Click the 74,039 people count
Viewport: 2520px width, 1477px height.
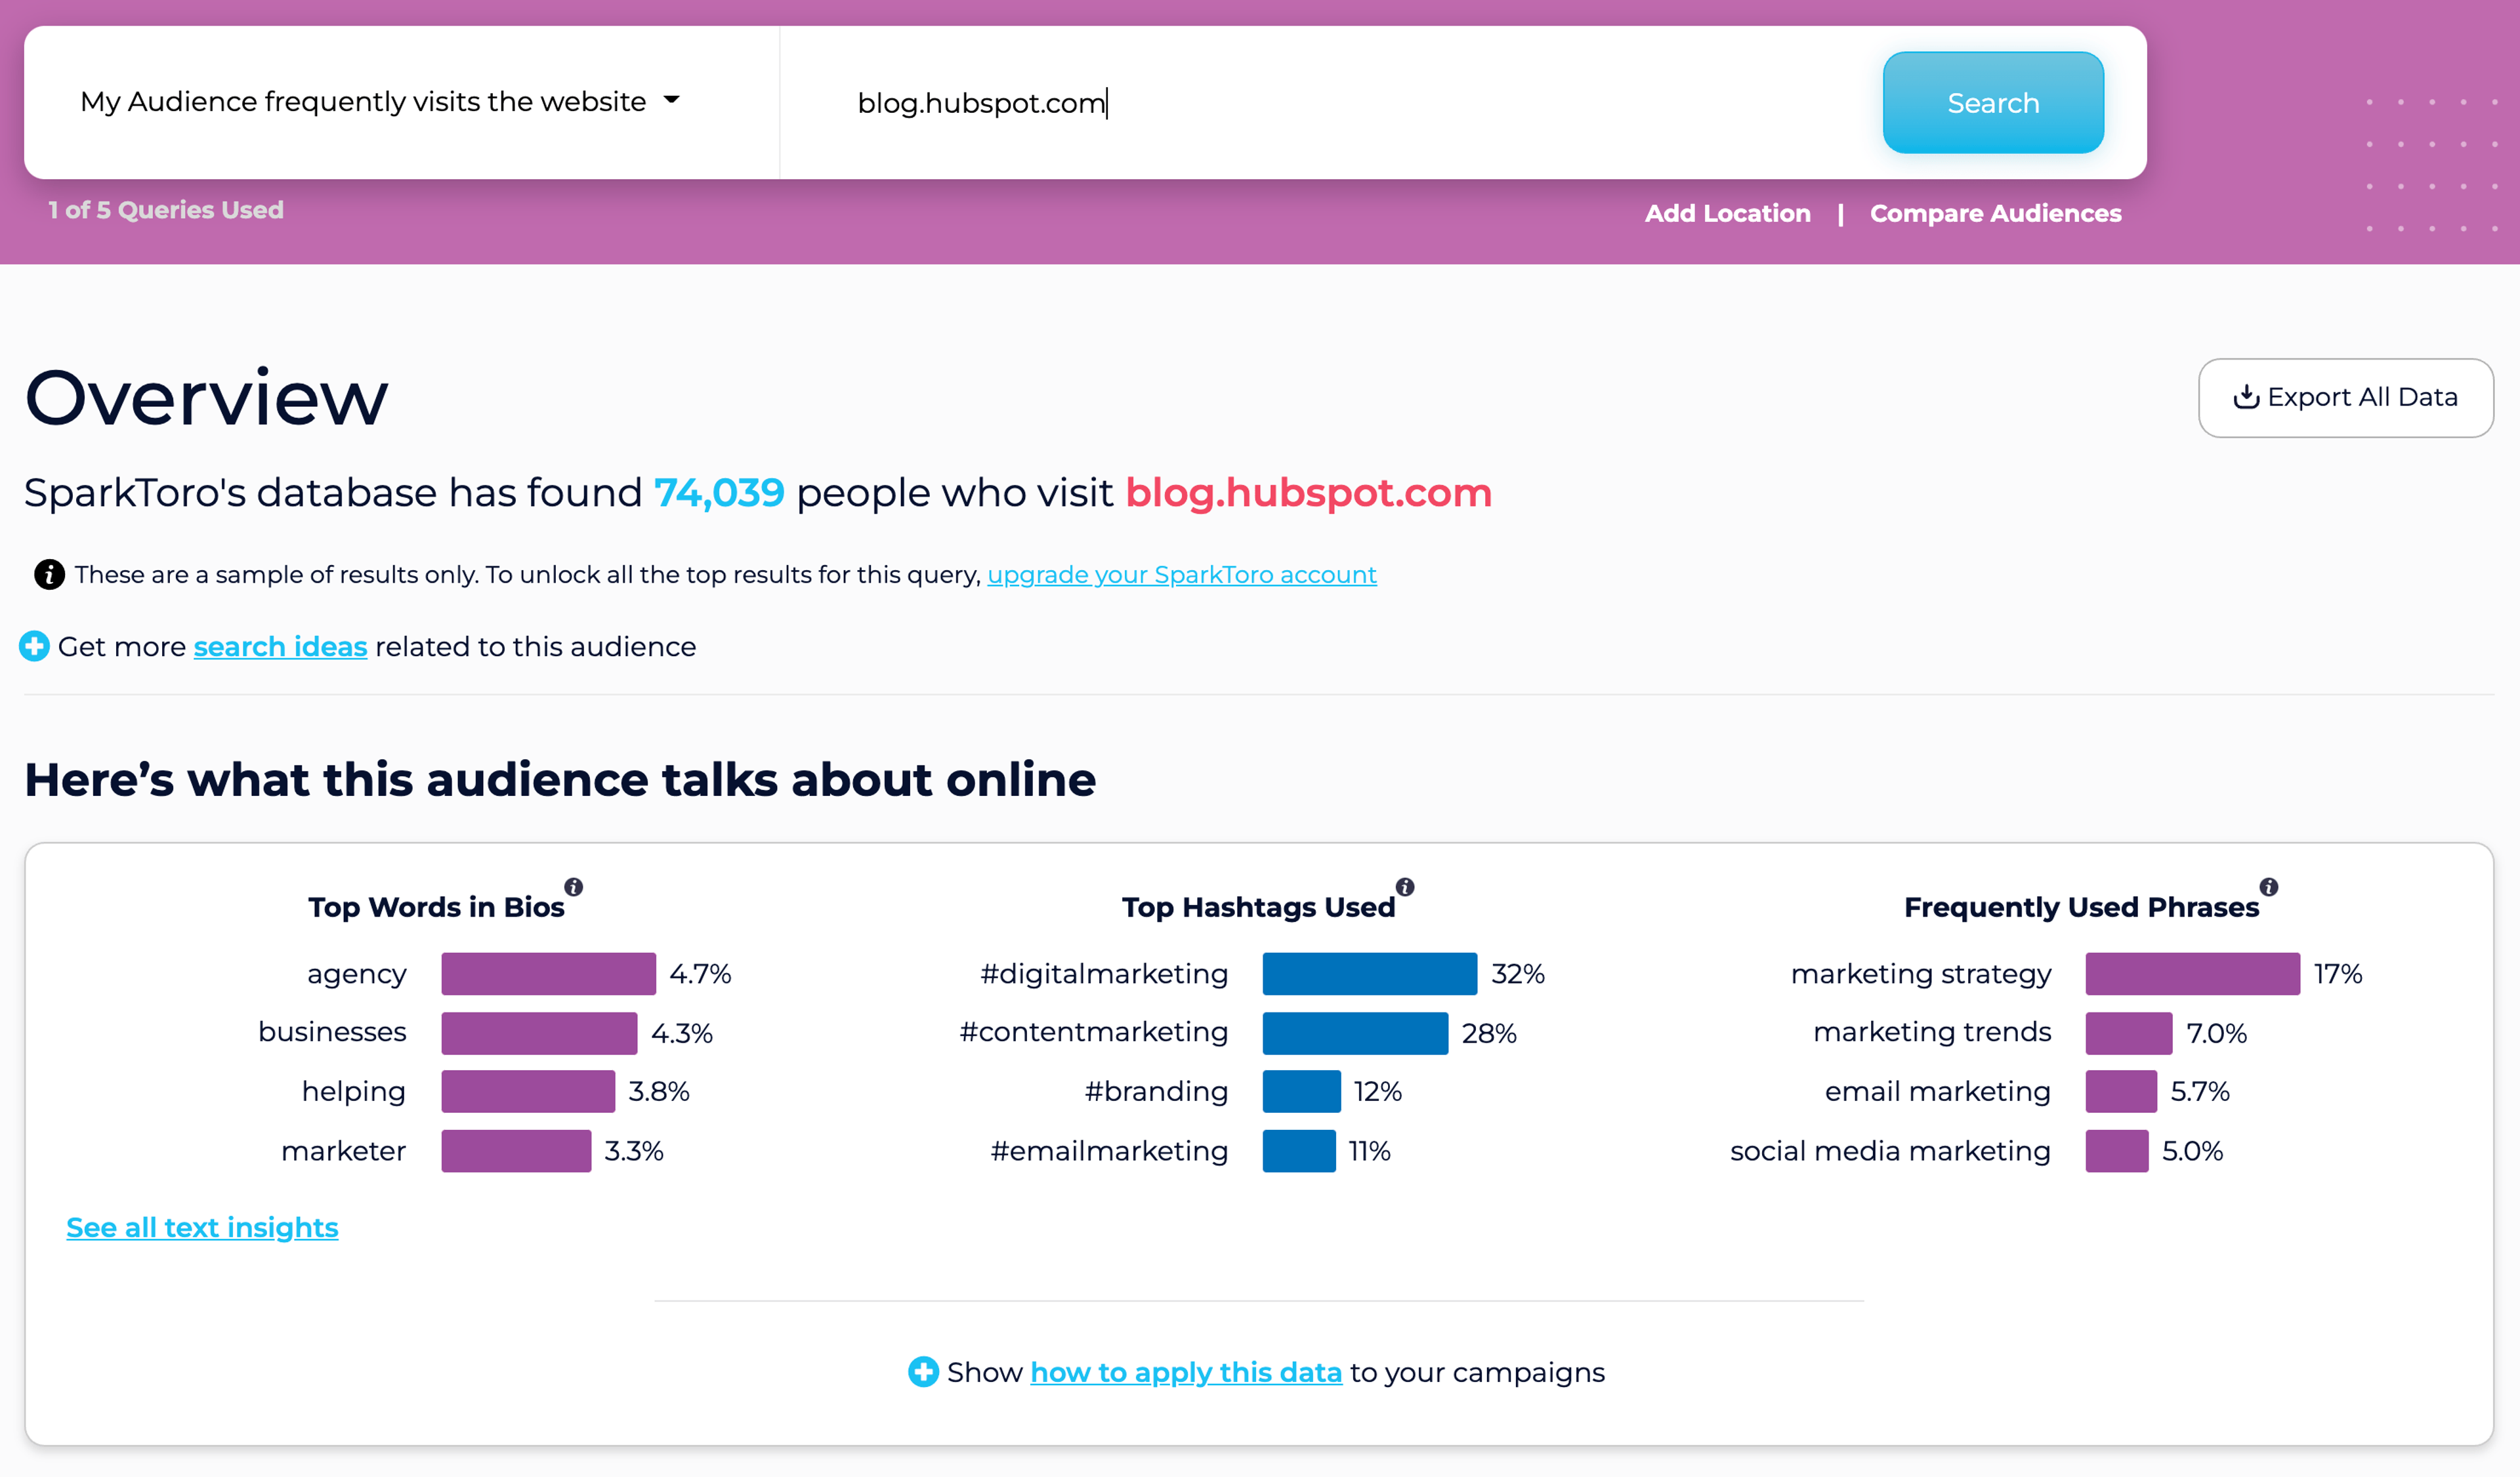click(x=719, y=493)
